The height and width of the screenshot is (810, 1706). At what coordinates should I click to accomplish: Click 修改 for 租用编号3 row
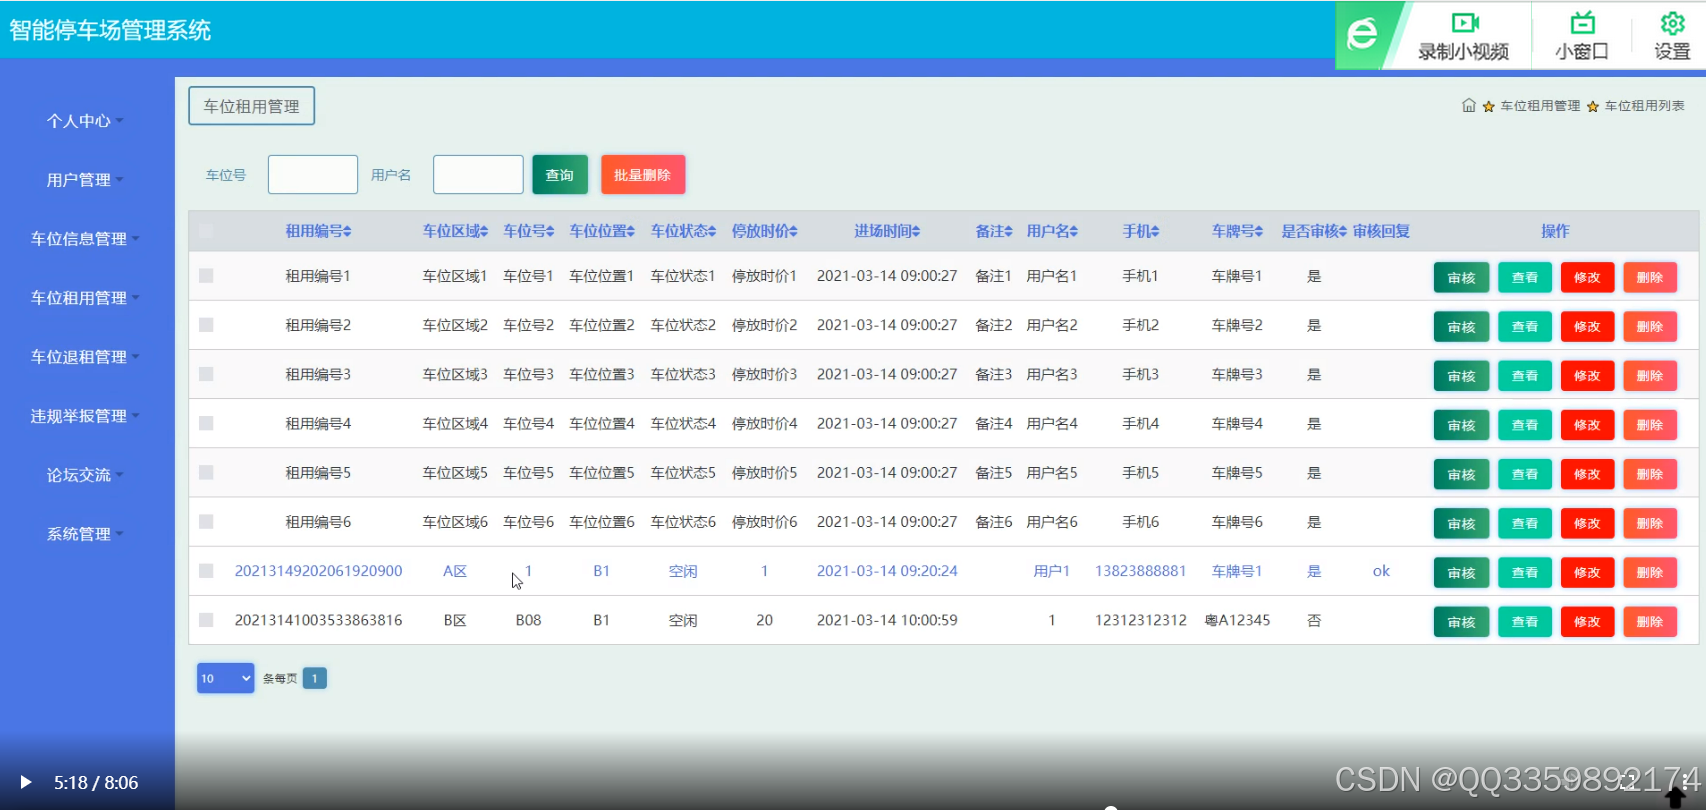[1588, 376]
